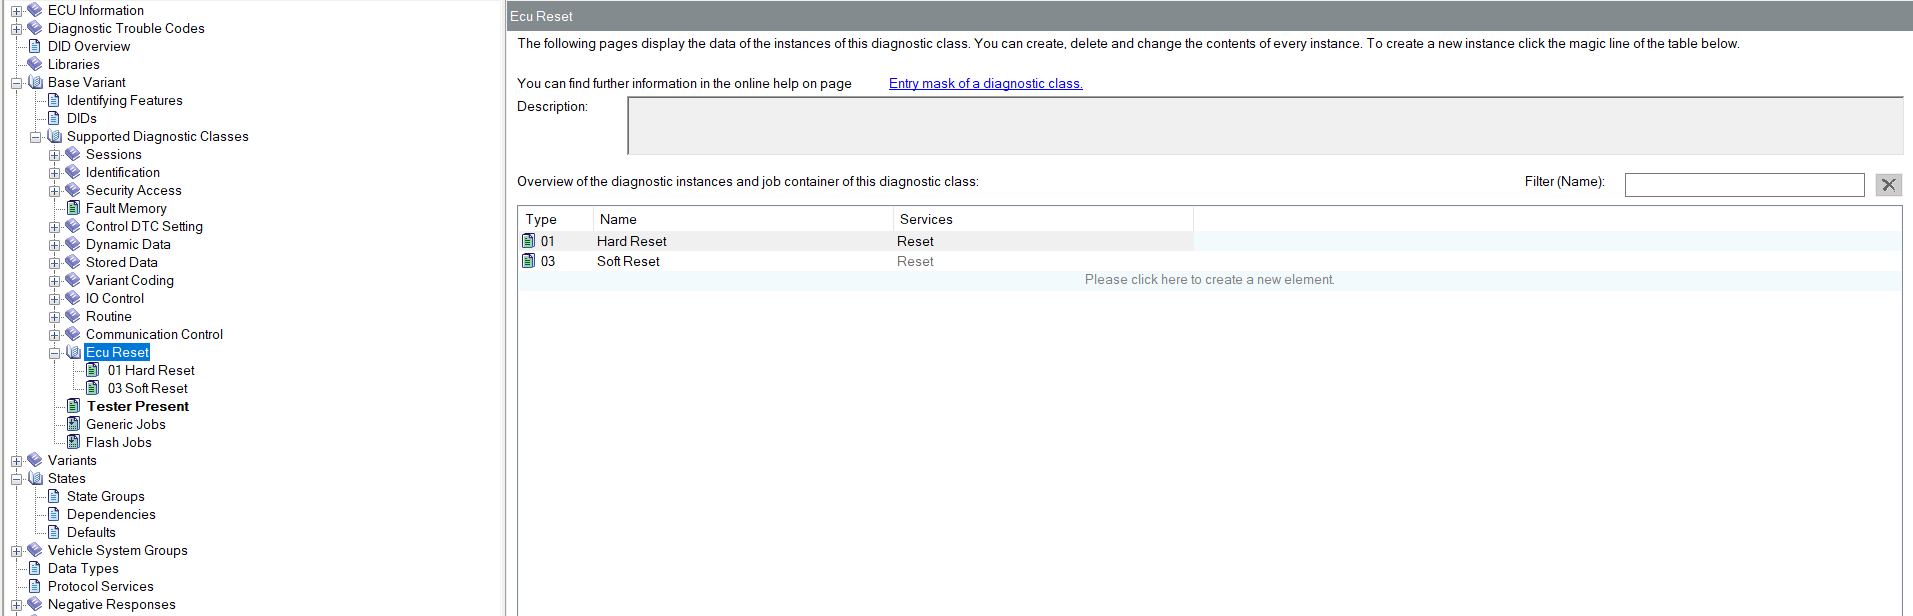Click the Tester Present page icon

tap(73, 406)
